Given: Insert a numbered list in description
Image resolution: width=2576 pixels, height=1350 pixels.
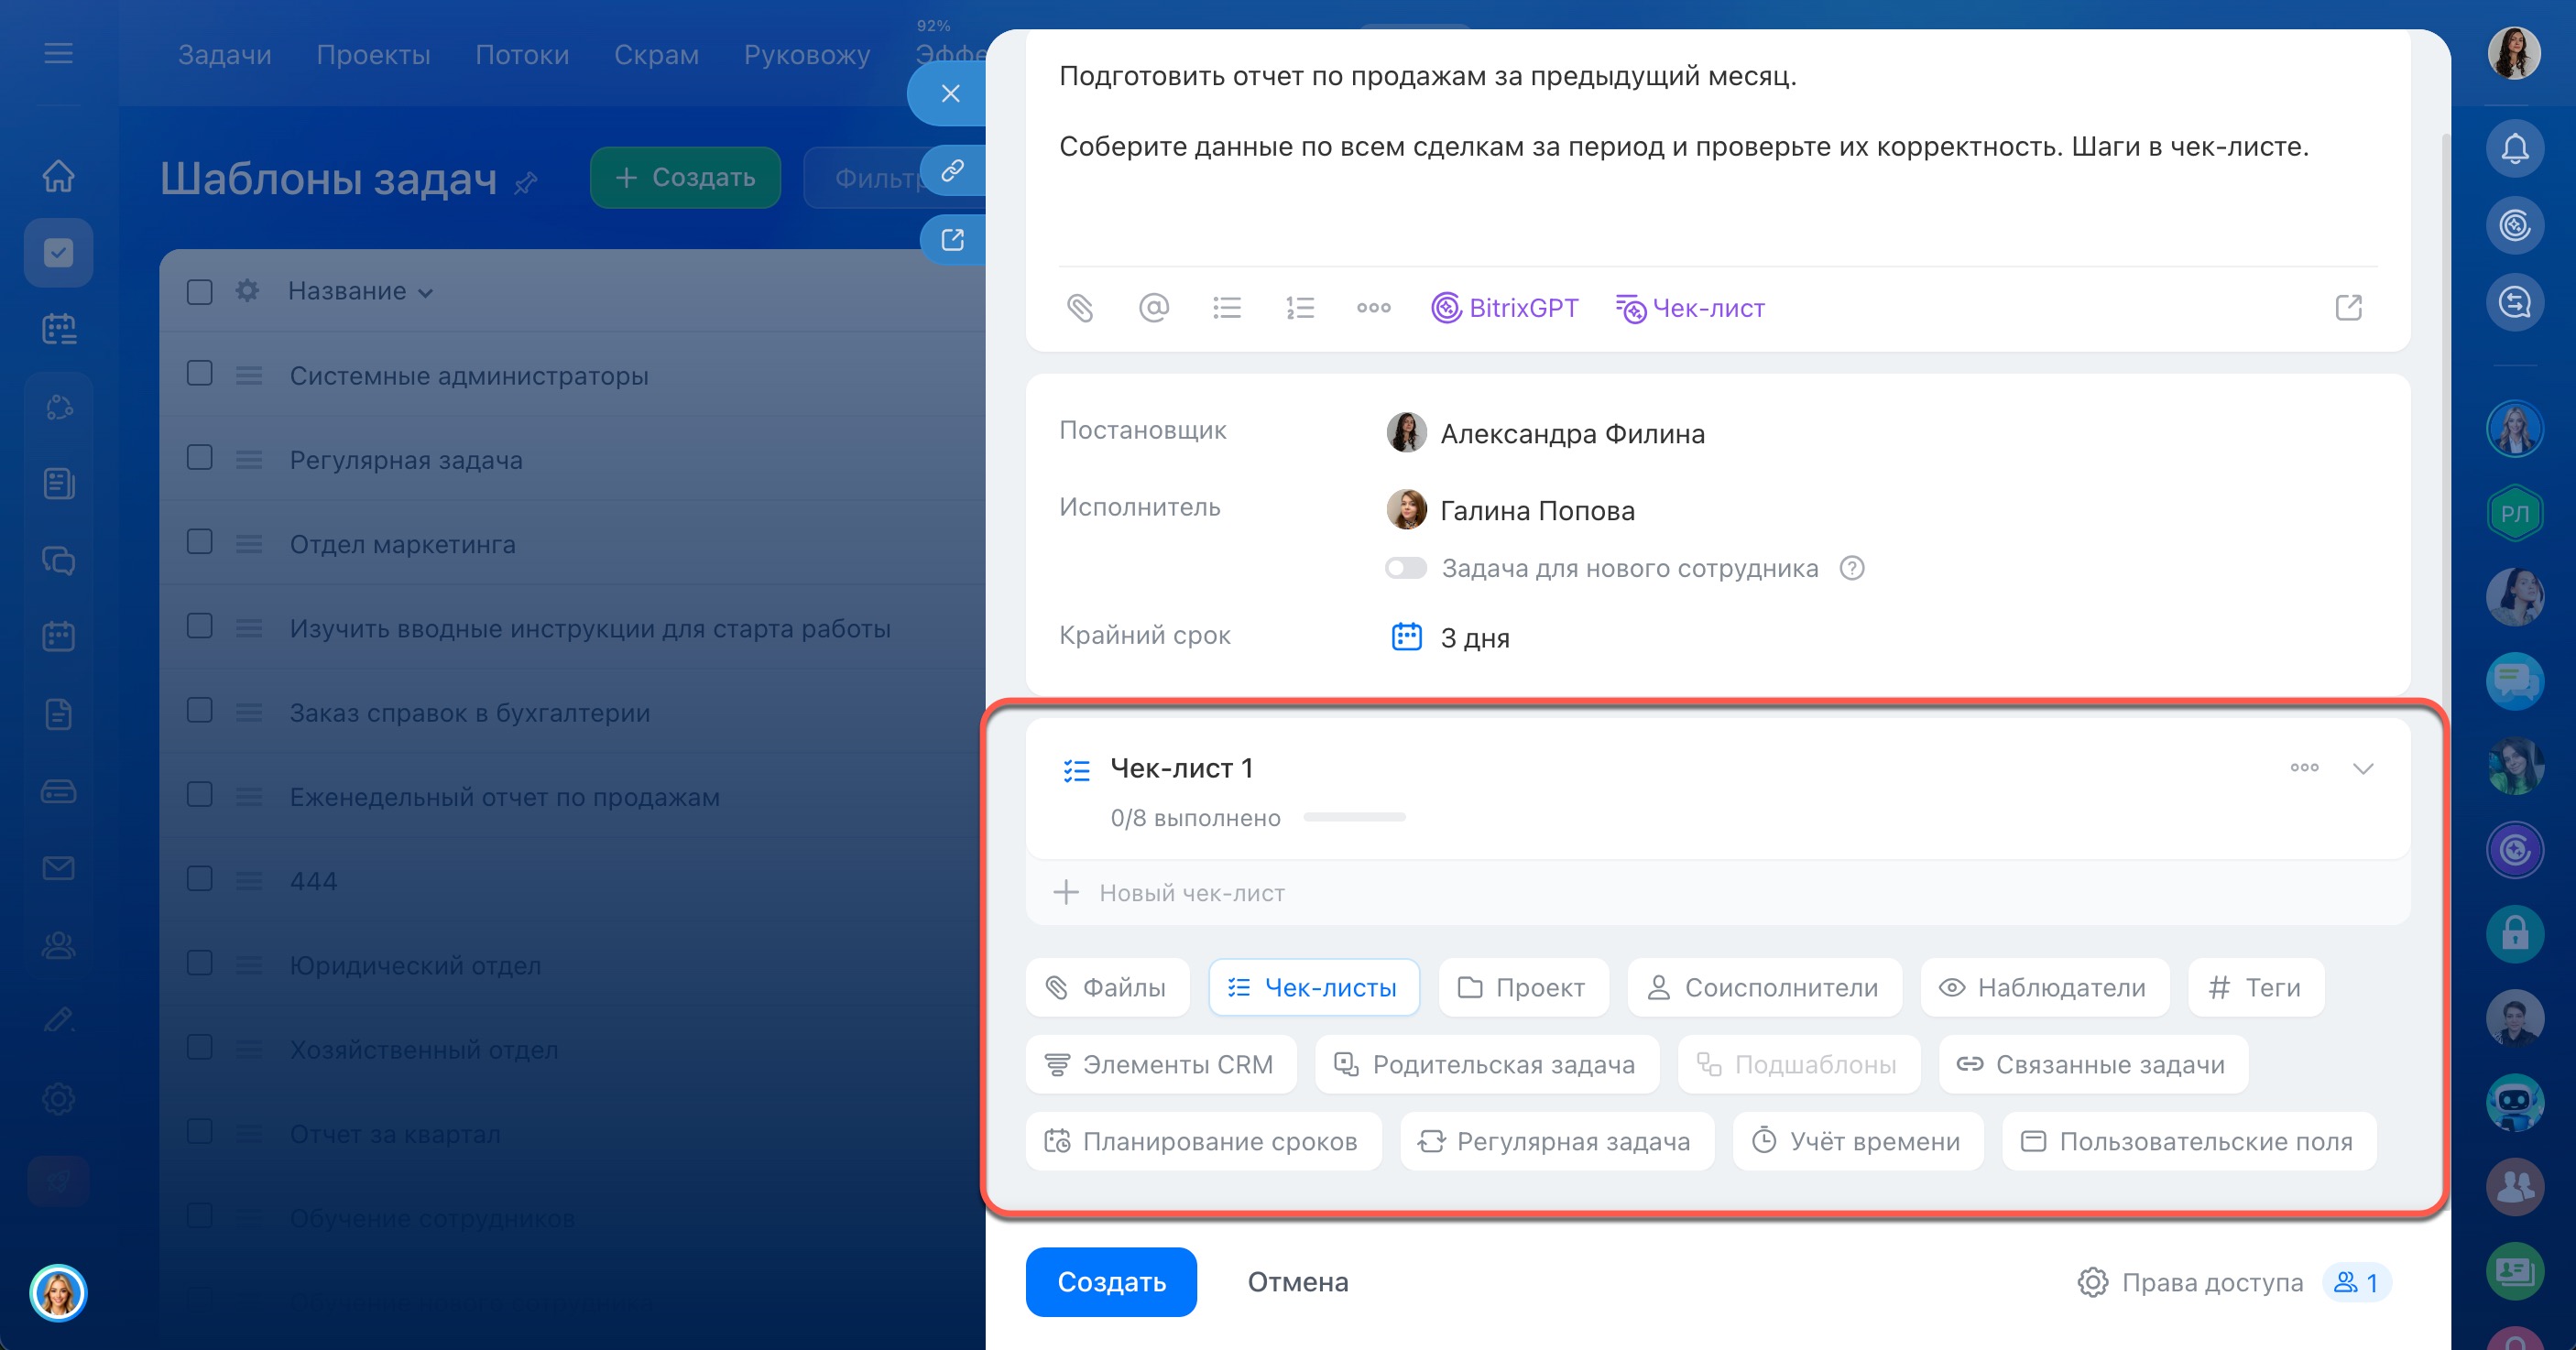Looking at the screenshot, I should pos(1299,308).
